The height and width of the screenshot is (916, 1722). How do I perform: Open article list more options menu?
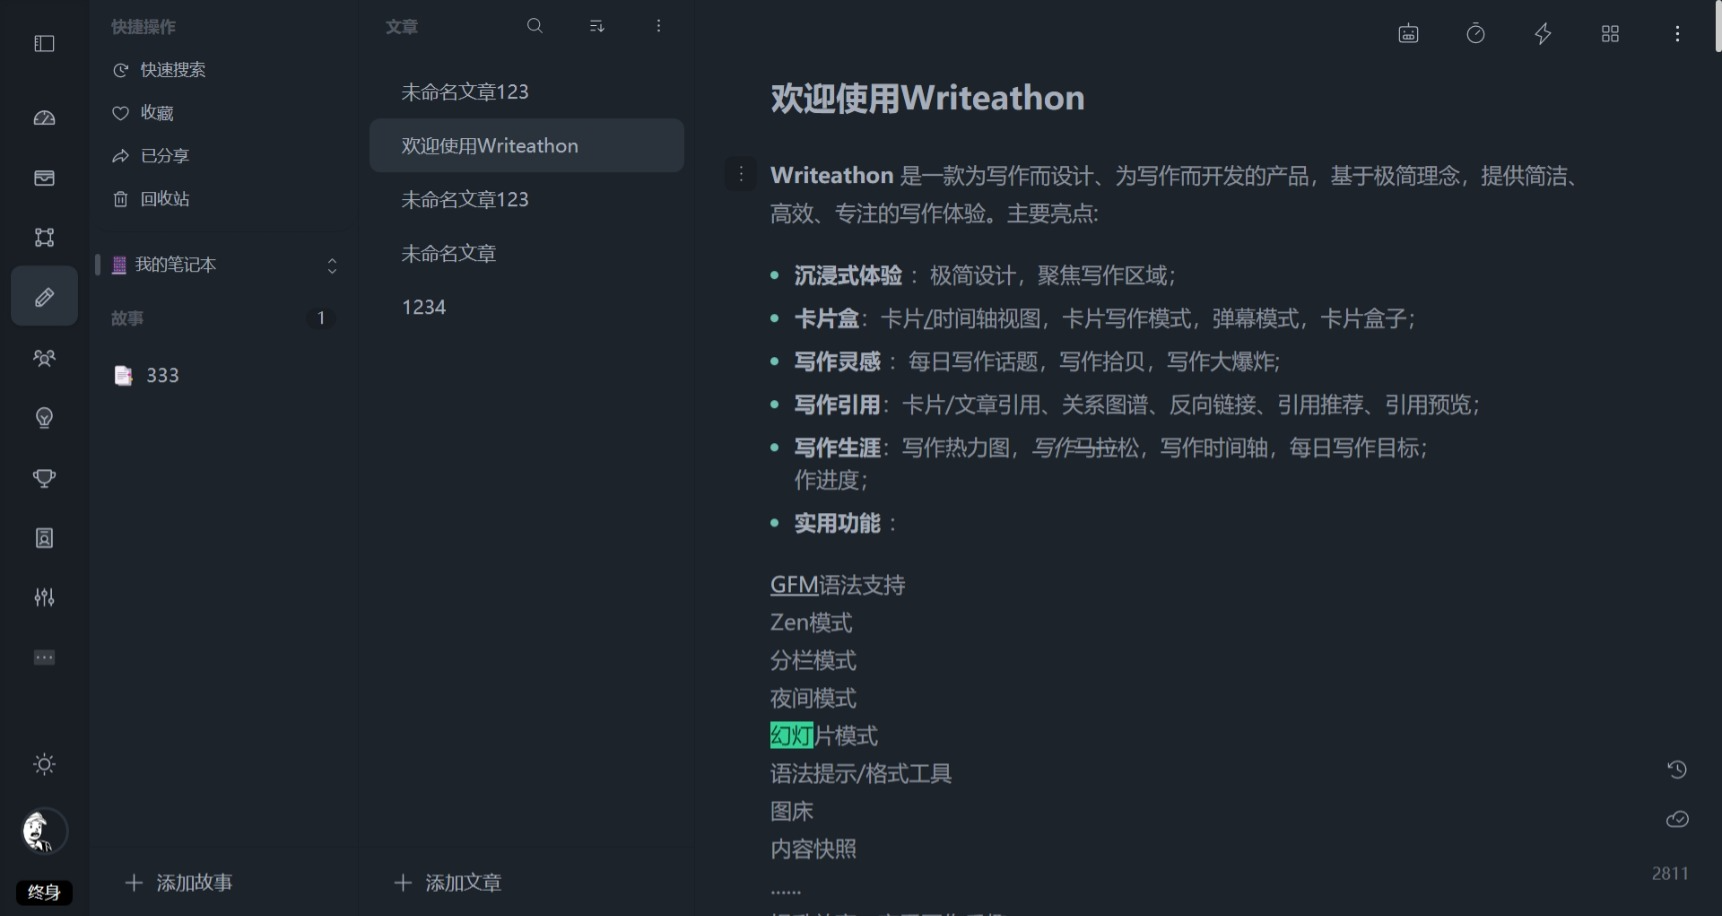[x=658, y=26]
